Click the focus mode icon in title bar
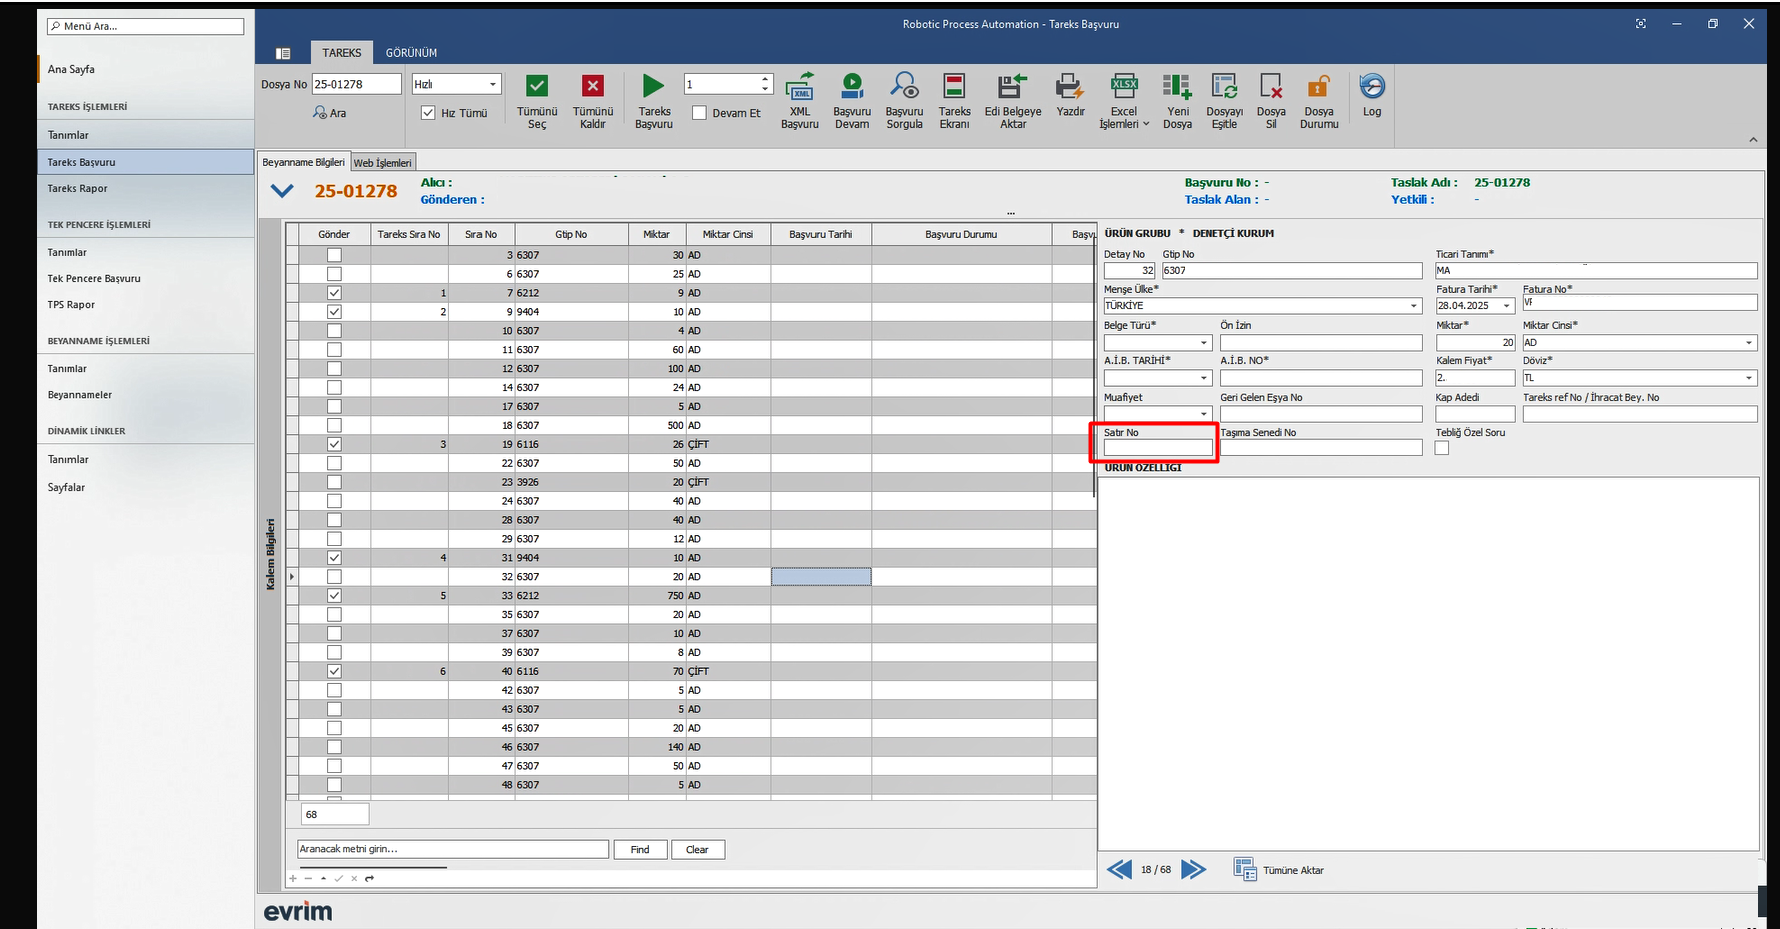Image resolution: width=1780 pixels, height=929 pixels. (x=1641, y=24)
